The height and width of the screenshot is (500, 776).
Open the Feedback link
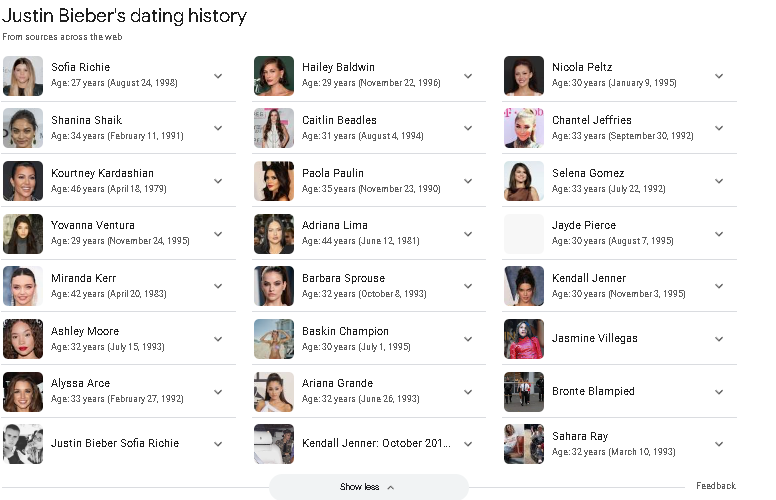tap(715, 486)
